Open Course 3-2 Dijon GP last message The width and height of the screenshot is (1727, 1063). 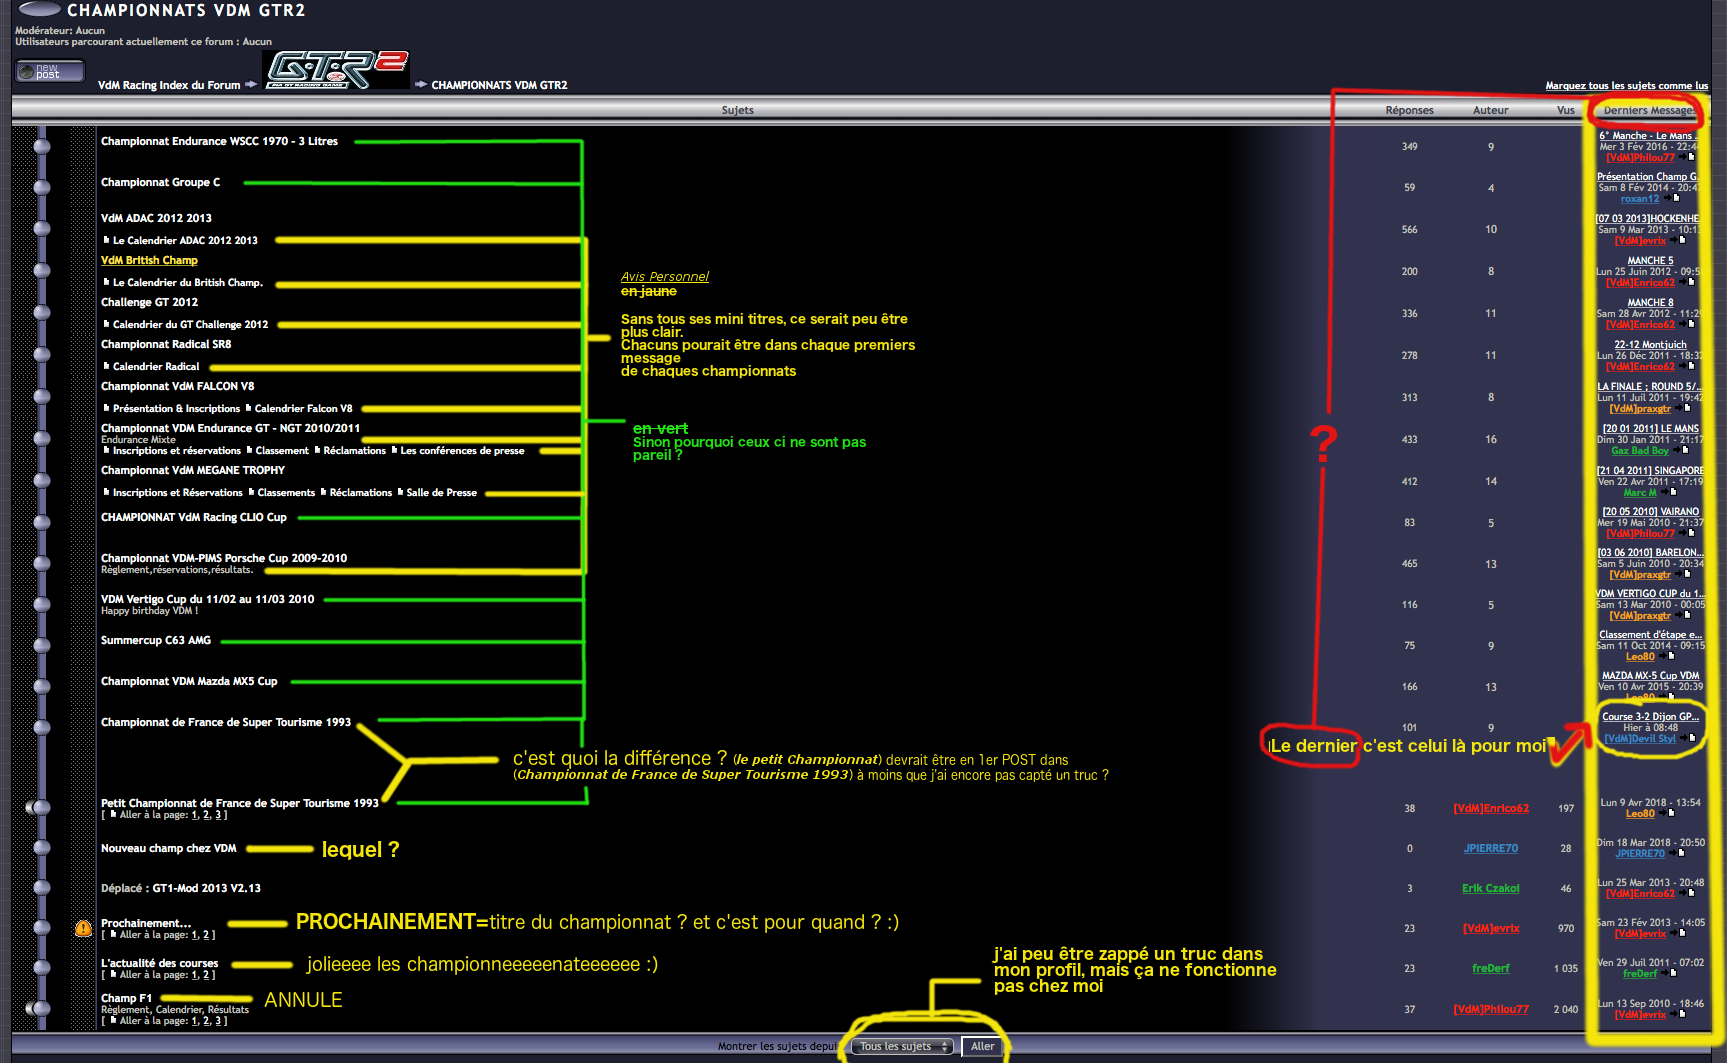pyautogui.click(x=1650, y=716)
